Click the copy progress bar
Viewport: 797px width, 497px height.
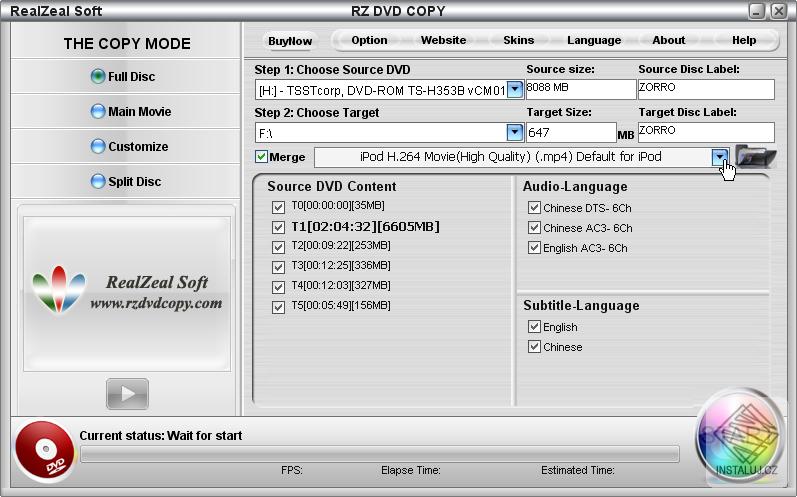tap(380, 454)
